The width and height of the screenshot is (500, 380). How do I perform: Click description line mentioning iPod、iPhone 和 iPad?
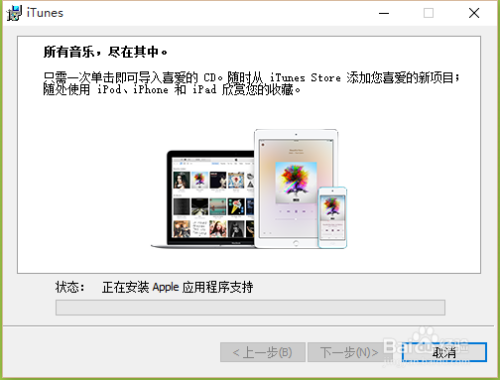point(172,90)
